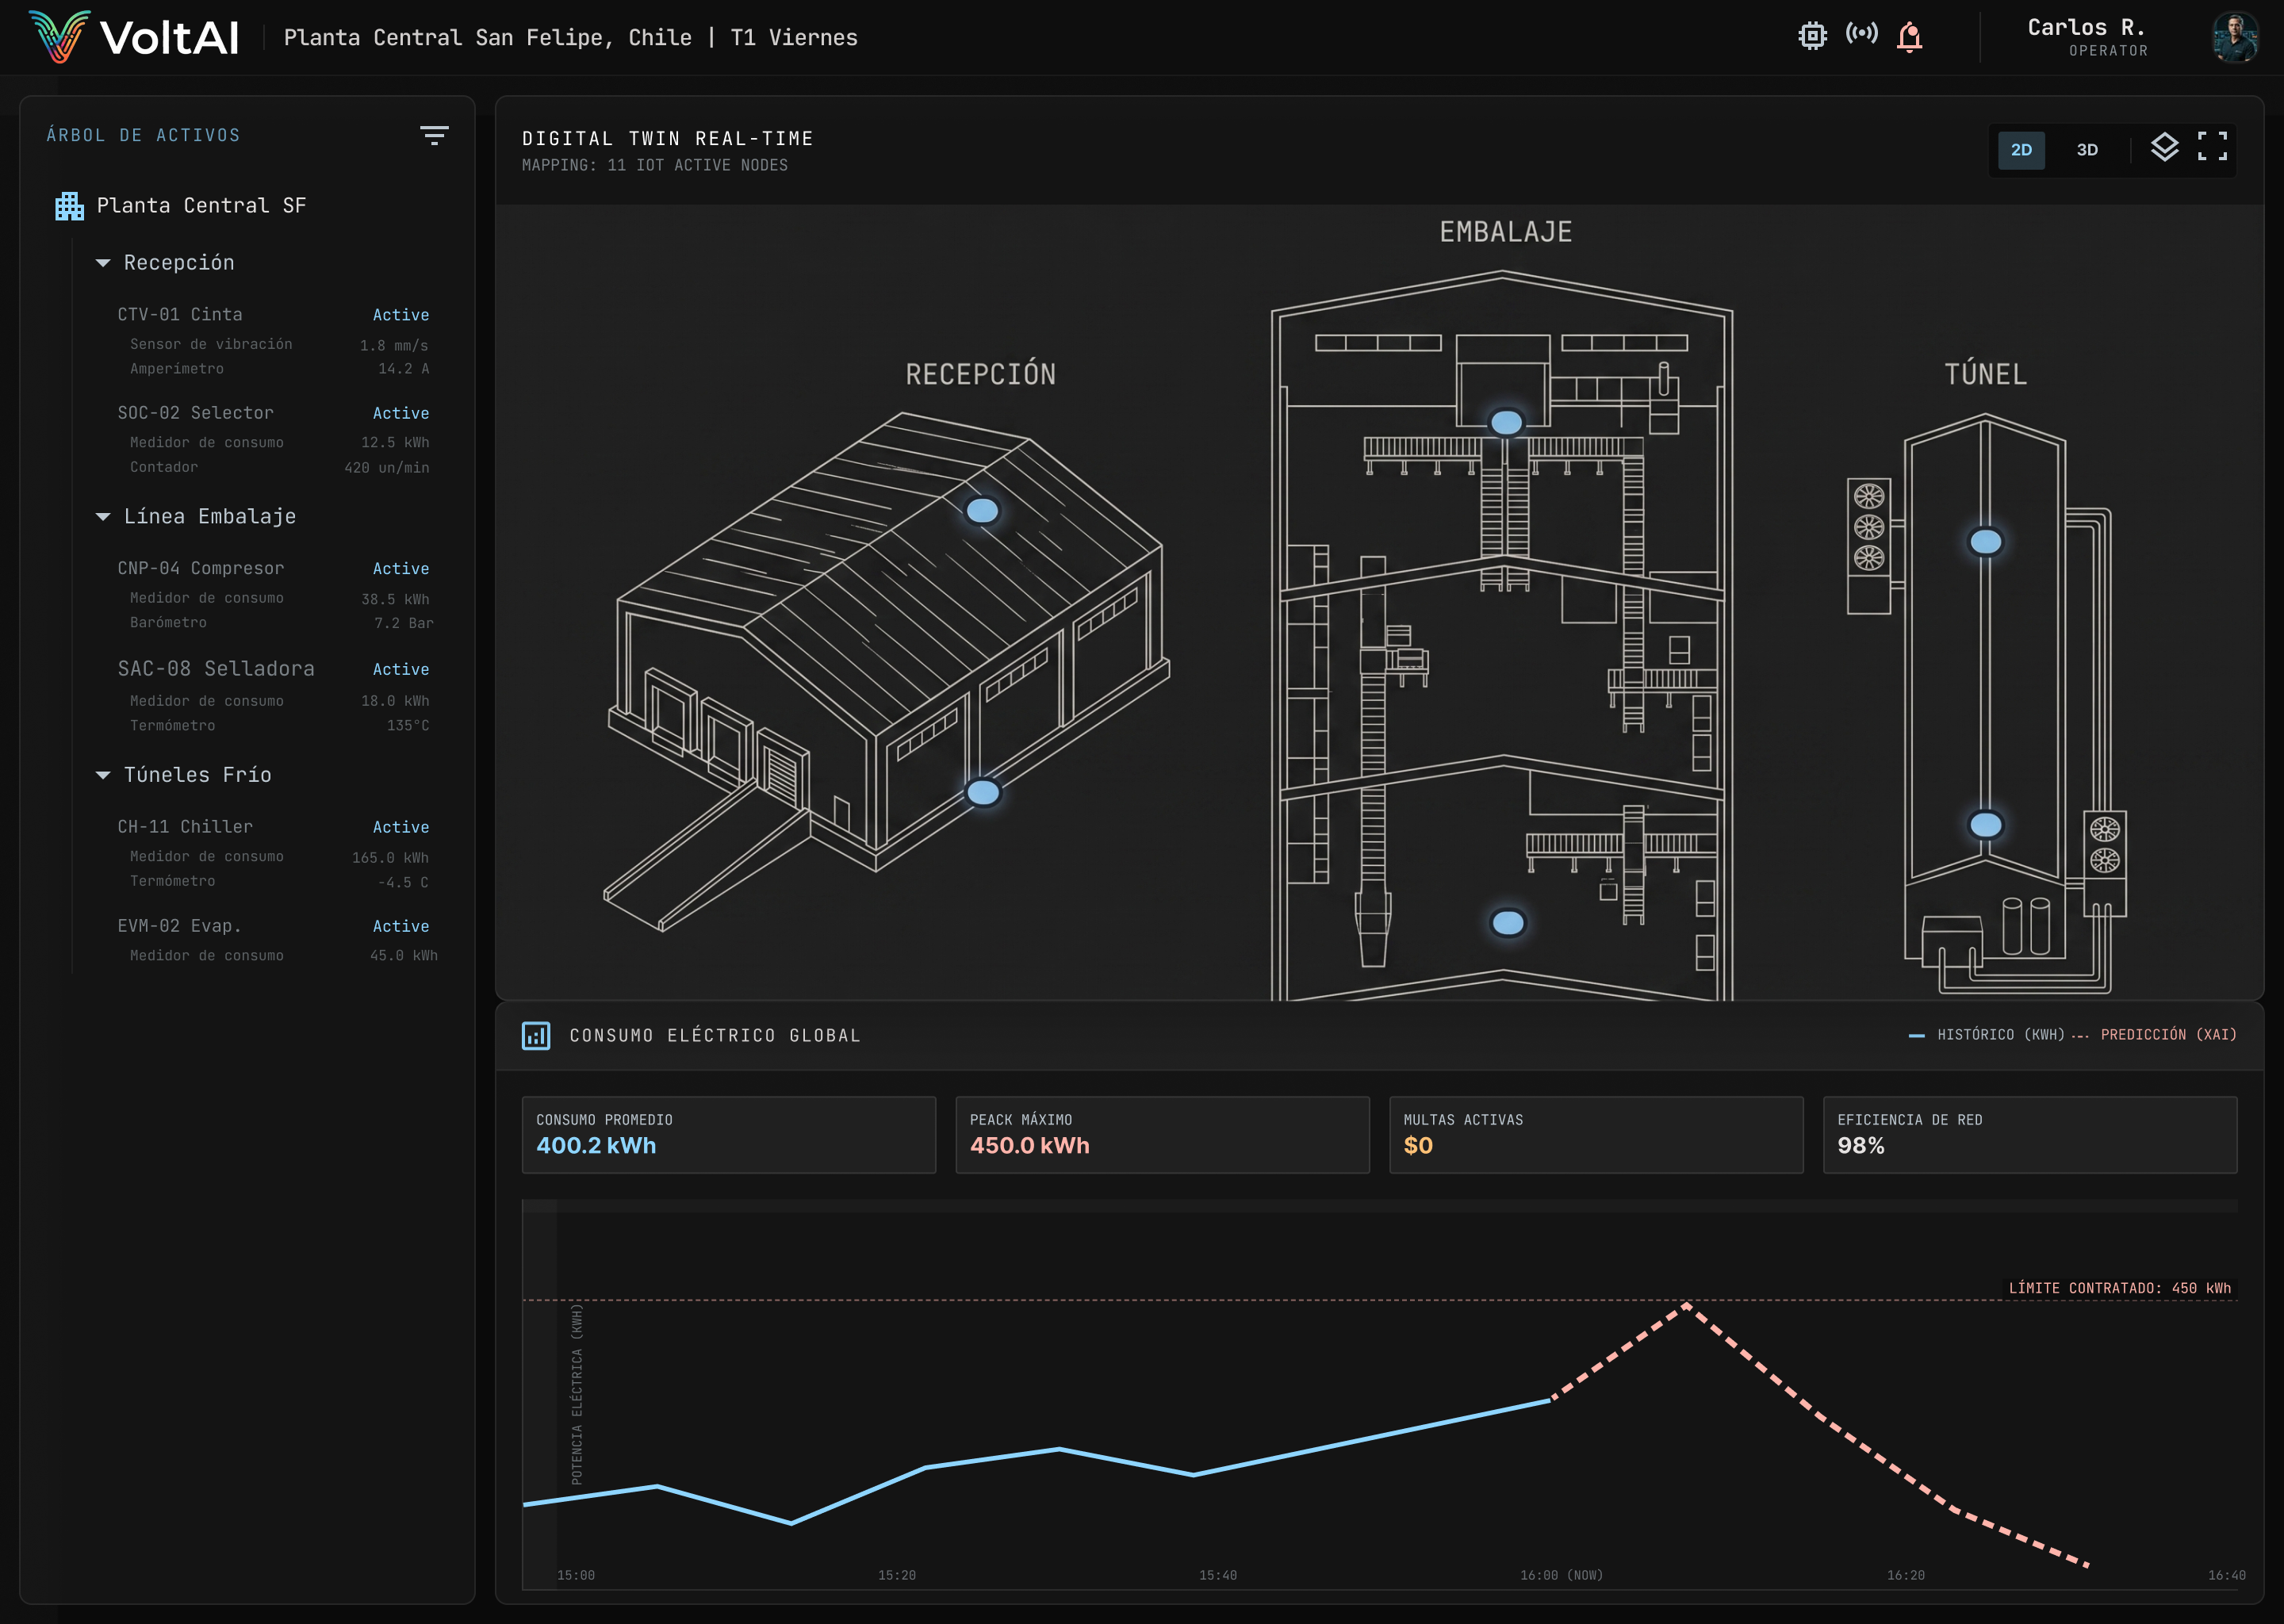Click the Sensor de vibración 1.8 mm/s reading
The image size is (2284, 1624).
[x=279, y=344]
